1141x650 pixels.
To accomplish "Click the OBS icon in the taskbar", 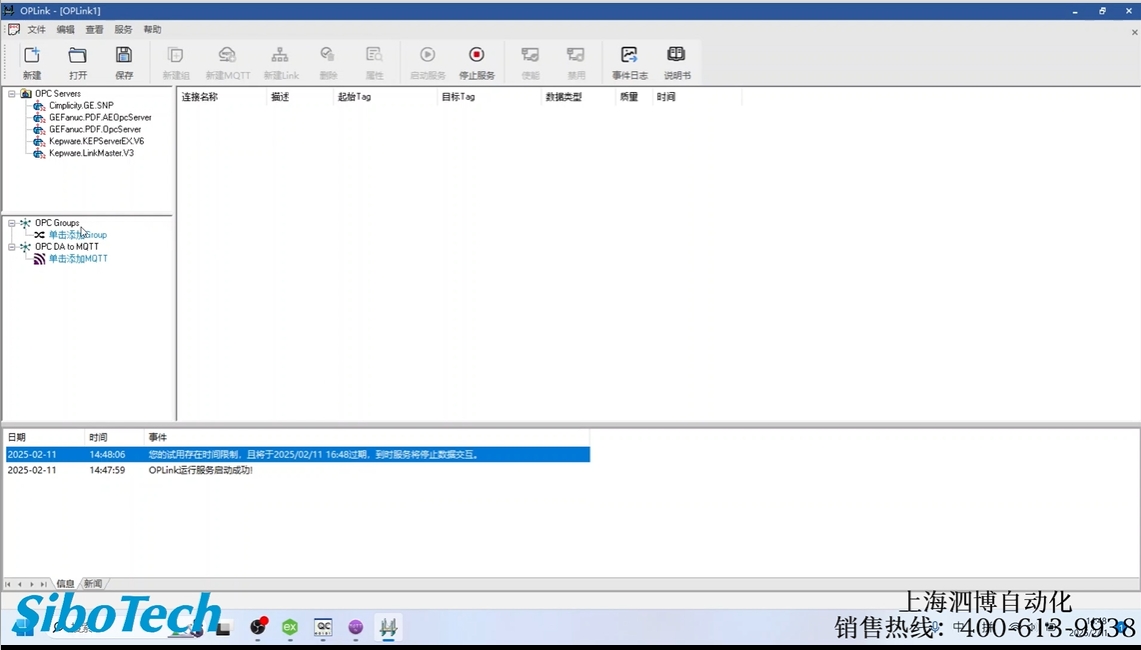I will coord(257,627).
